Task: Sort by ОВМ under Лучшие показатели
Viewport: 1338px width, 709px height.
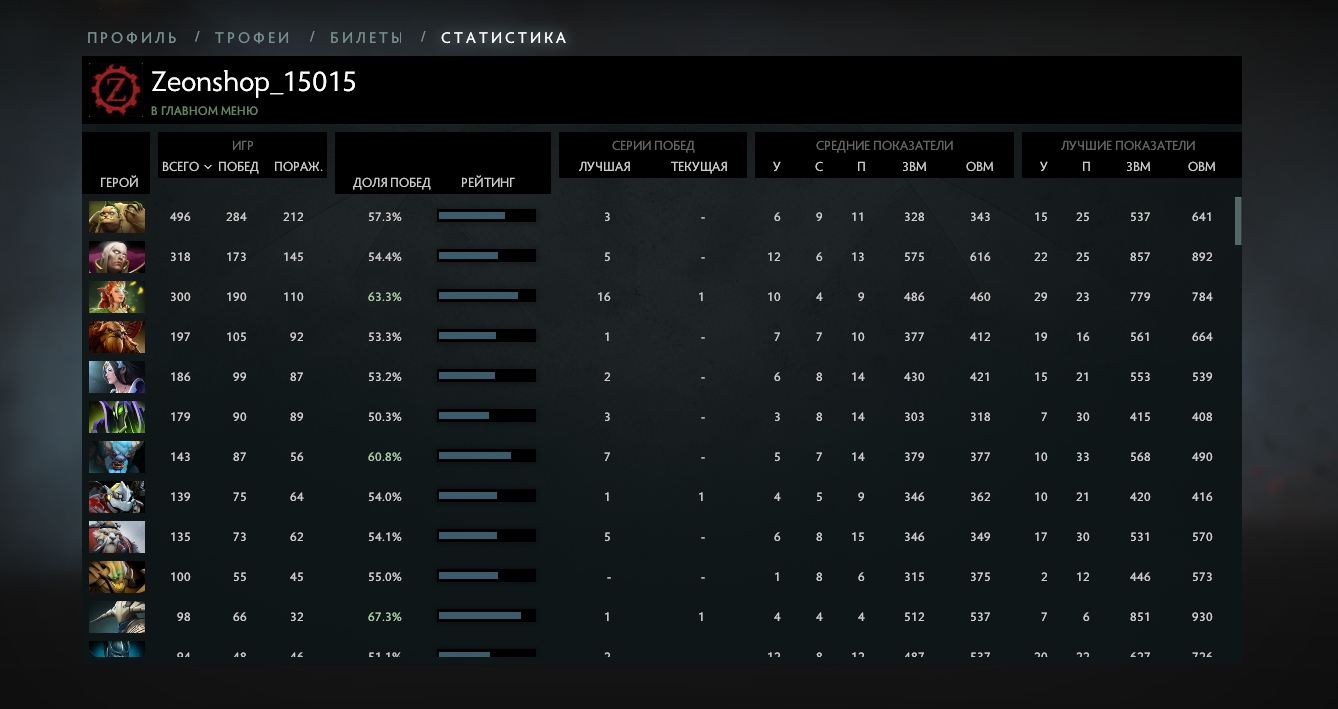Action: 1201,167
